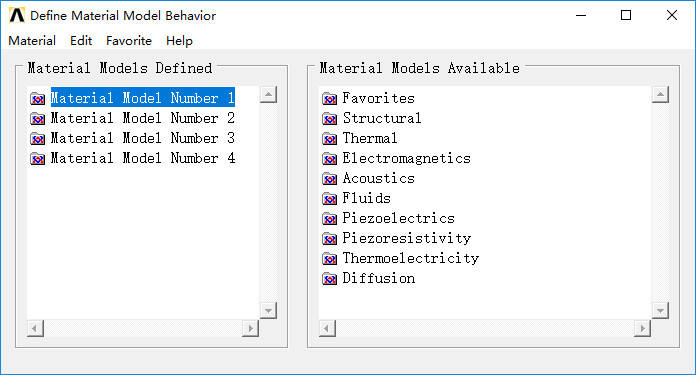Click the Thermal folder icon

[329, 138]
